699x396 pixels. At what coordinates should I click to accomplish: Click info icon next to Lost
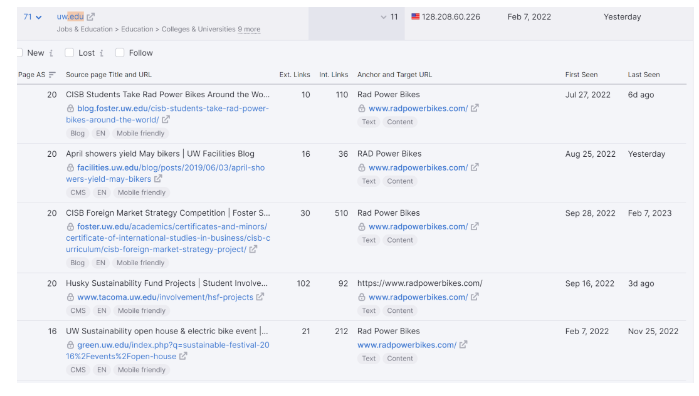pyautogui.click(x=102, y=53)
